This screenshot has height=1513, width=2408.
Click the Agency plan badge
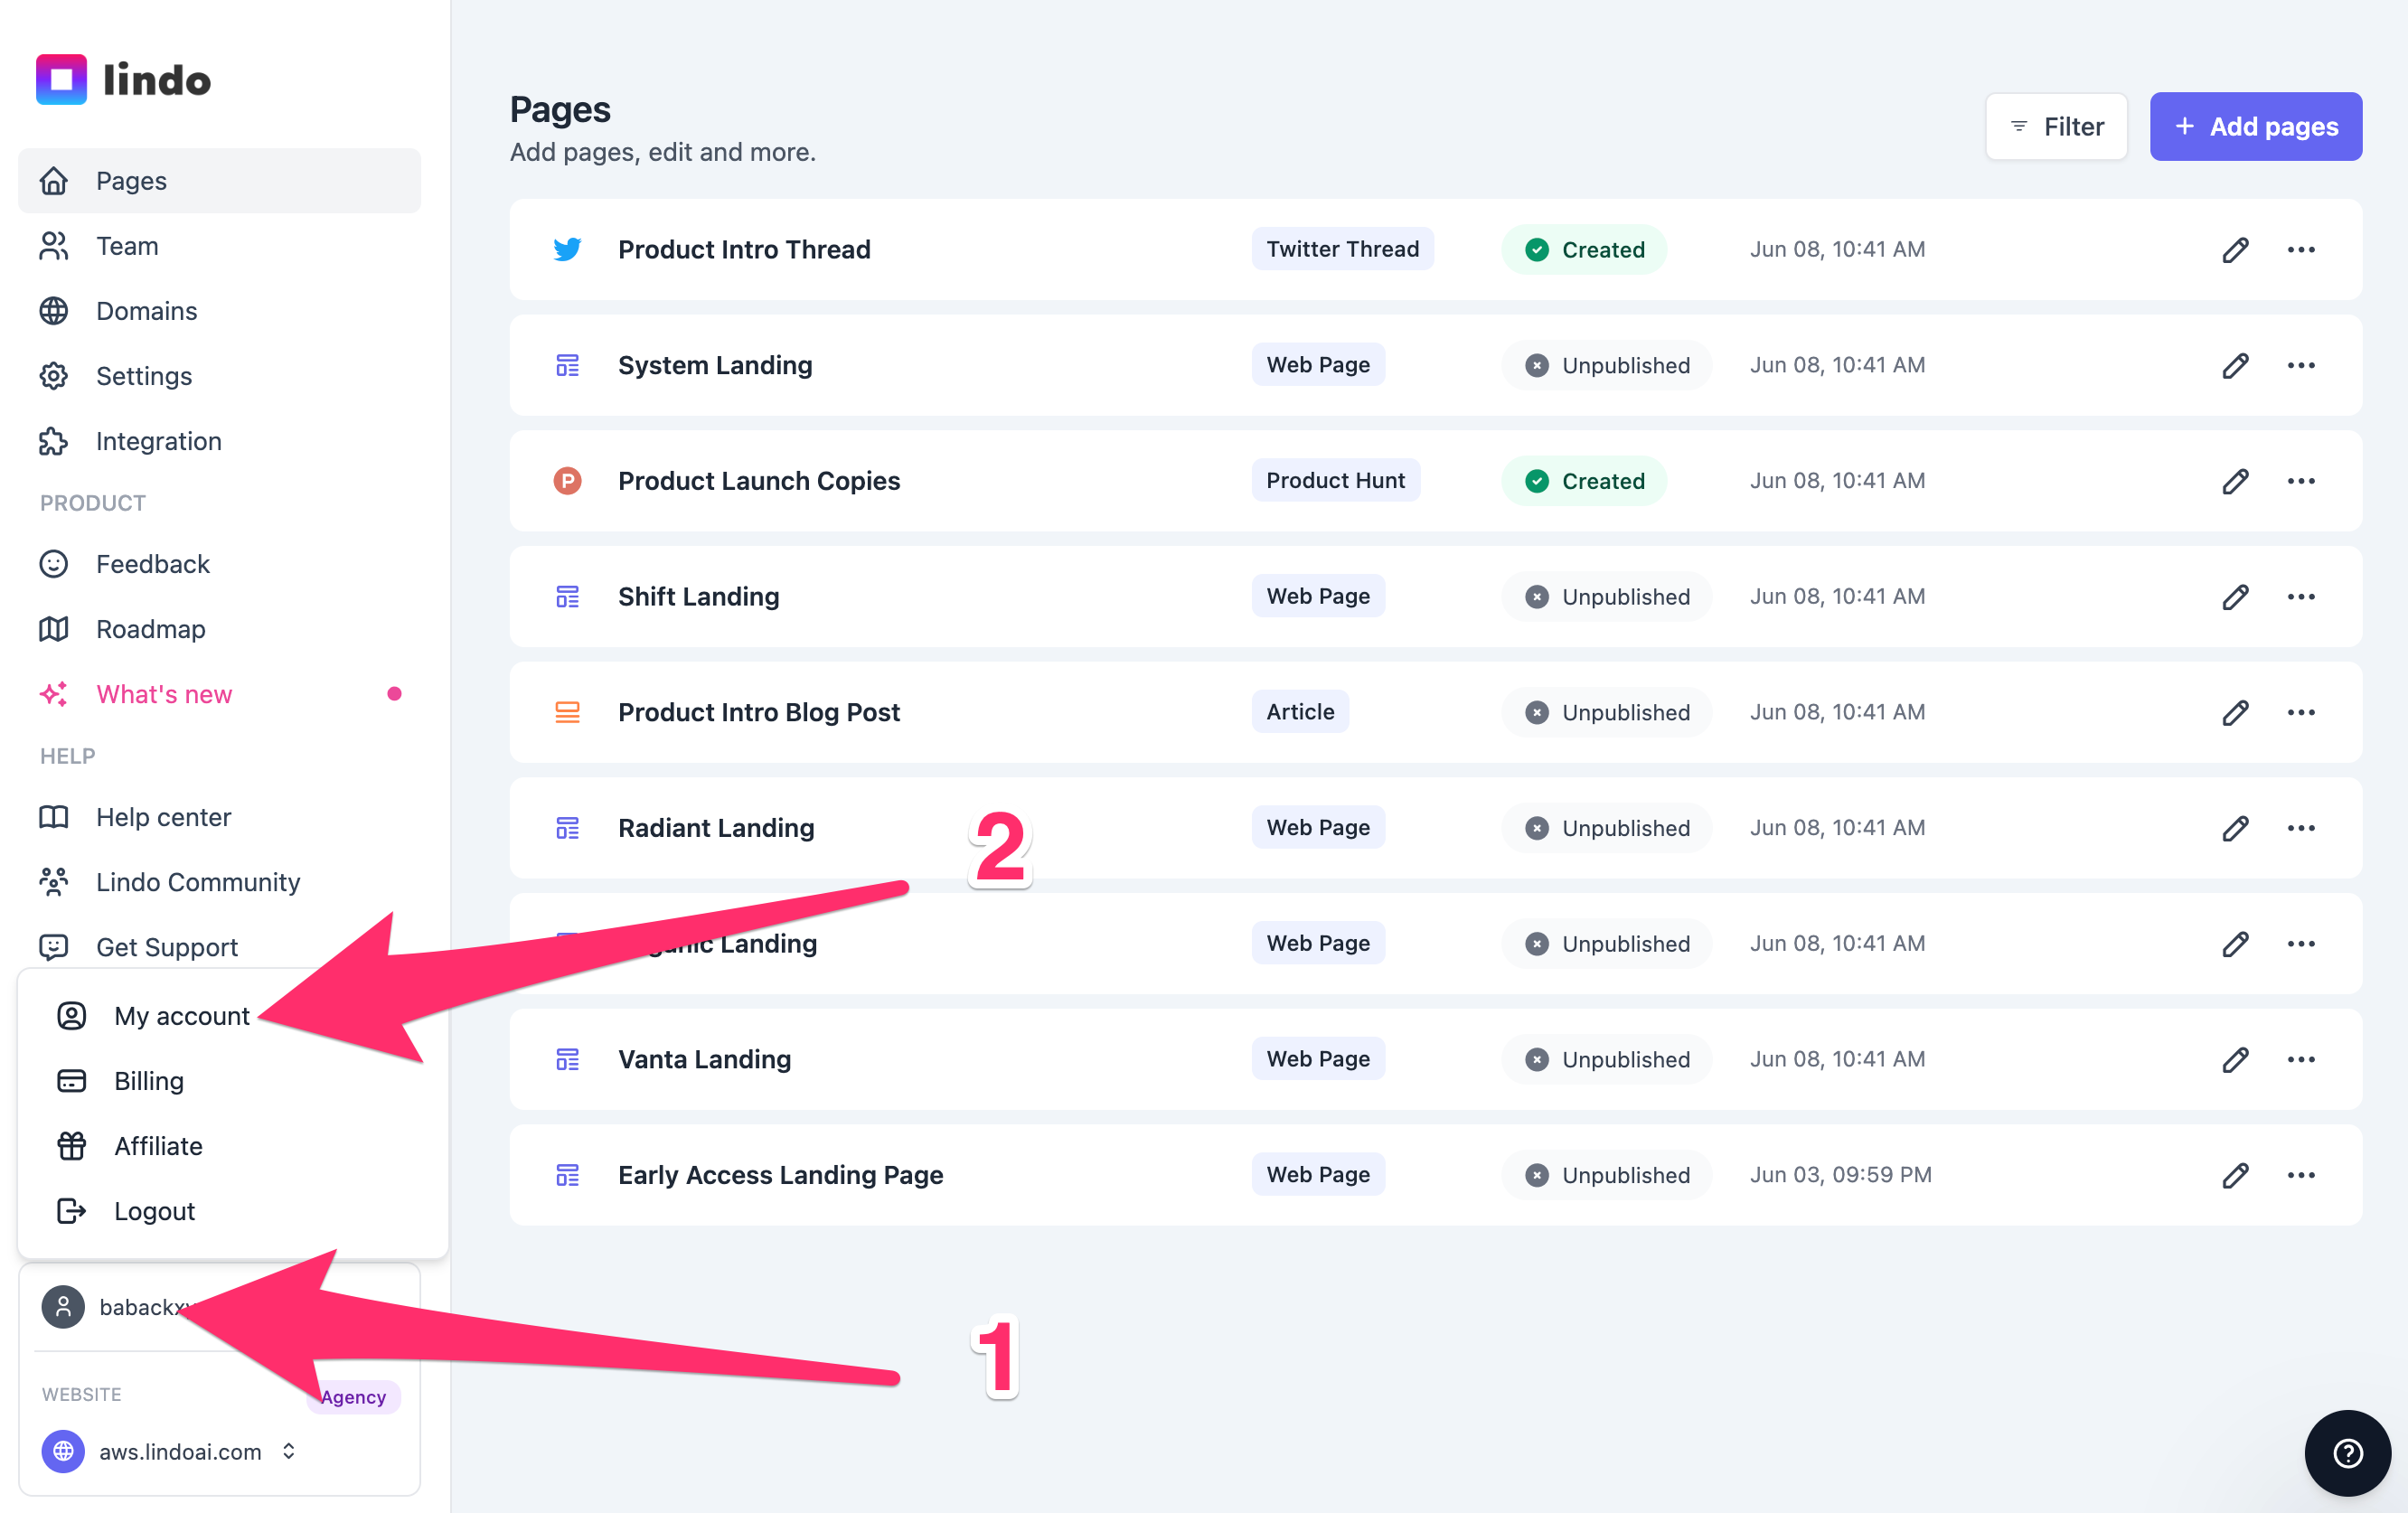[353, 1397]
